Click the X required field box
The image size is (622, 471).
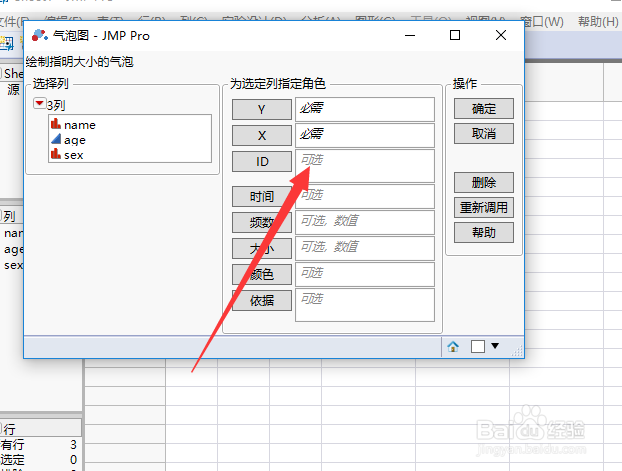[x=365, y=135]
